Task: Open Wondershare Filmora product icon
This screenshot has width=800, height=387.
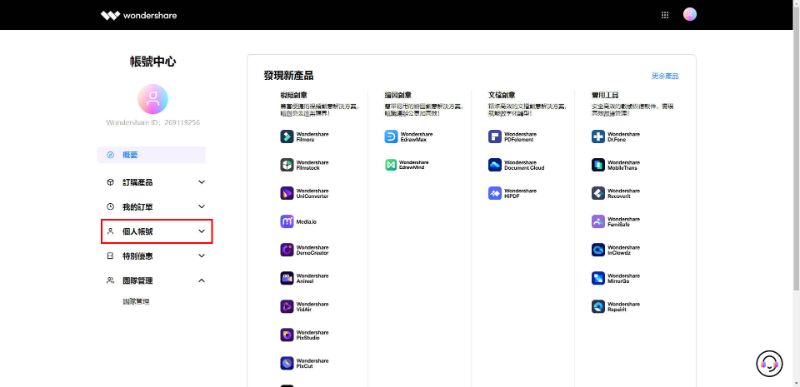Action: [287, 136]
